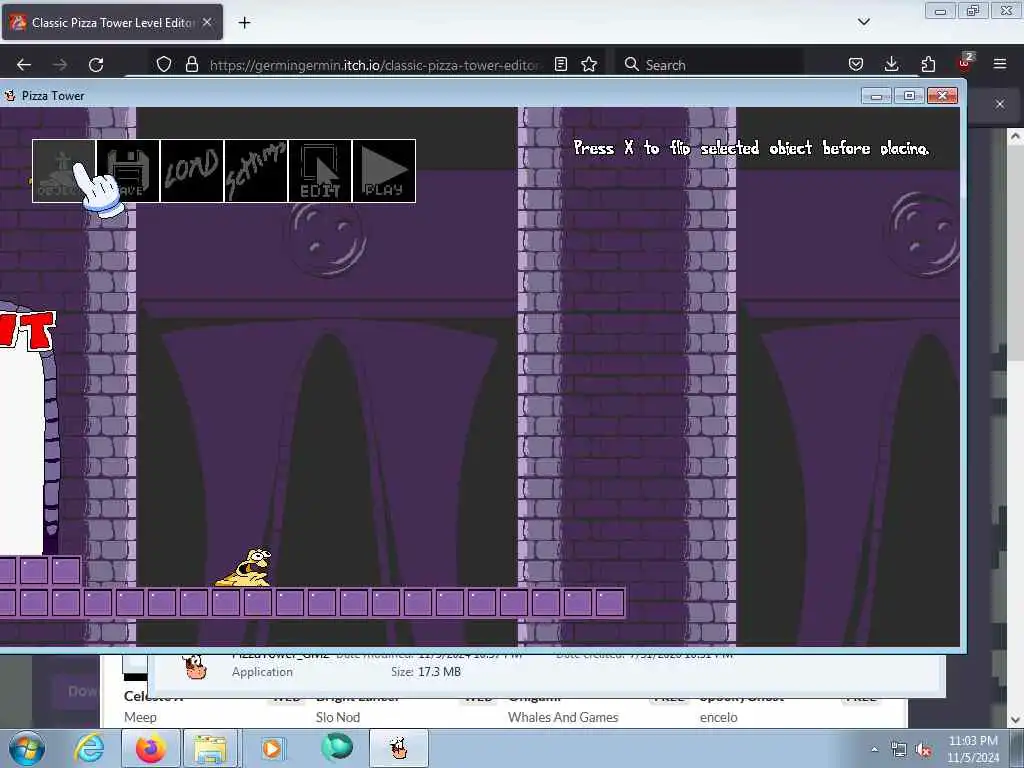Viewport: 1024px width, 768px height.
Task: Open the media player taskbar icon
Action: pyautogui.click(x=272, y=748)
